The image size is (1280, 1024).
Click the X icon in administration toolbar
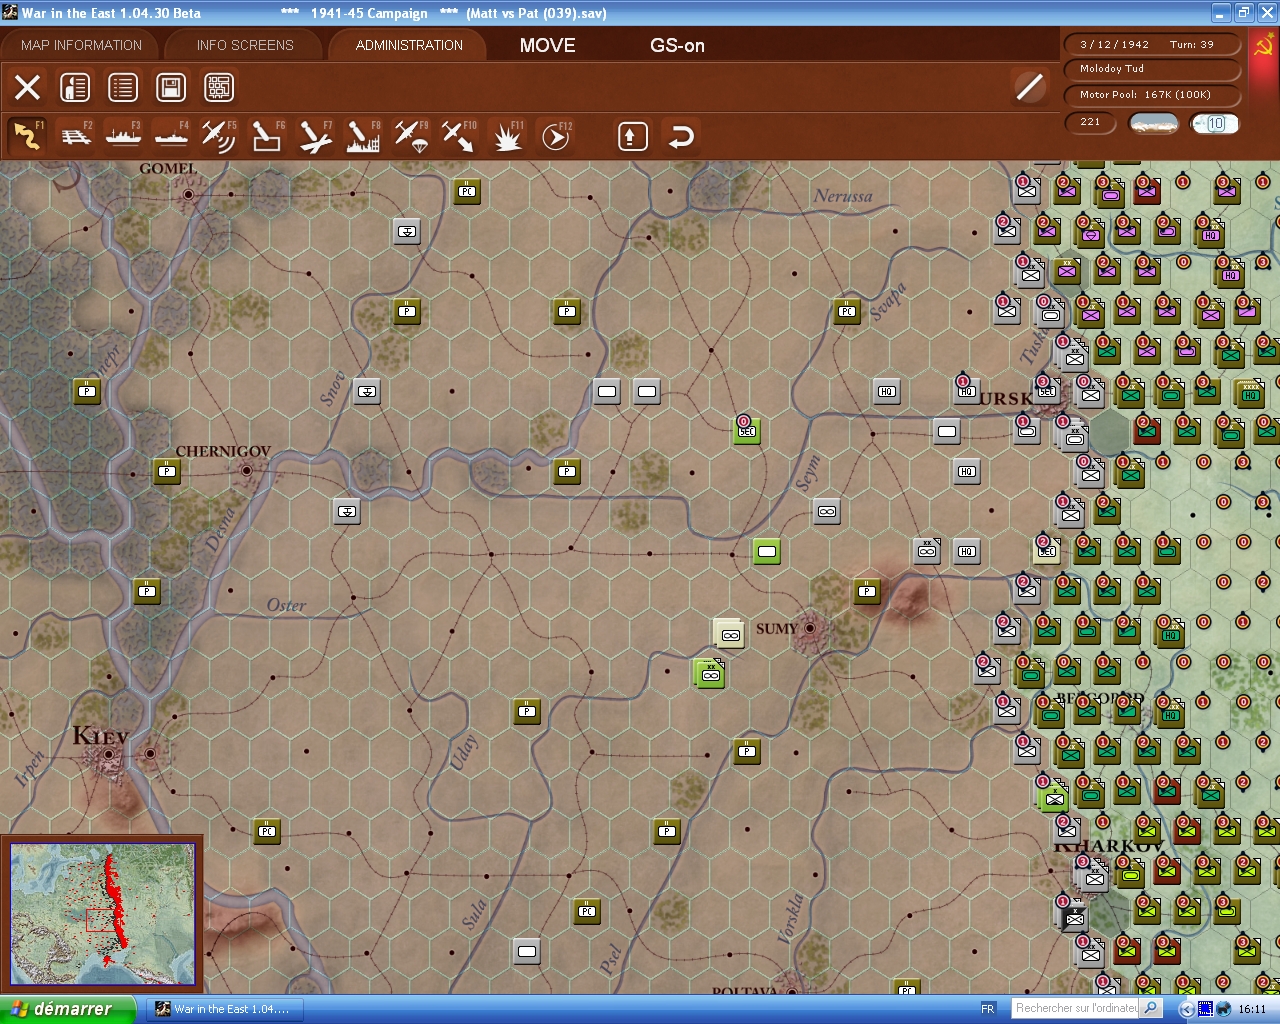coord(27,87)
